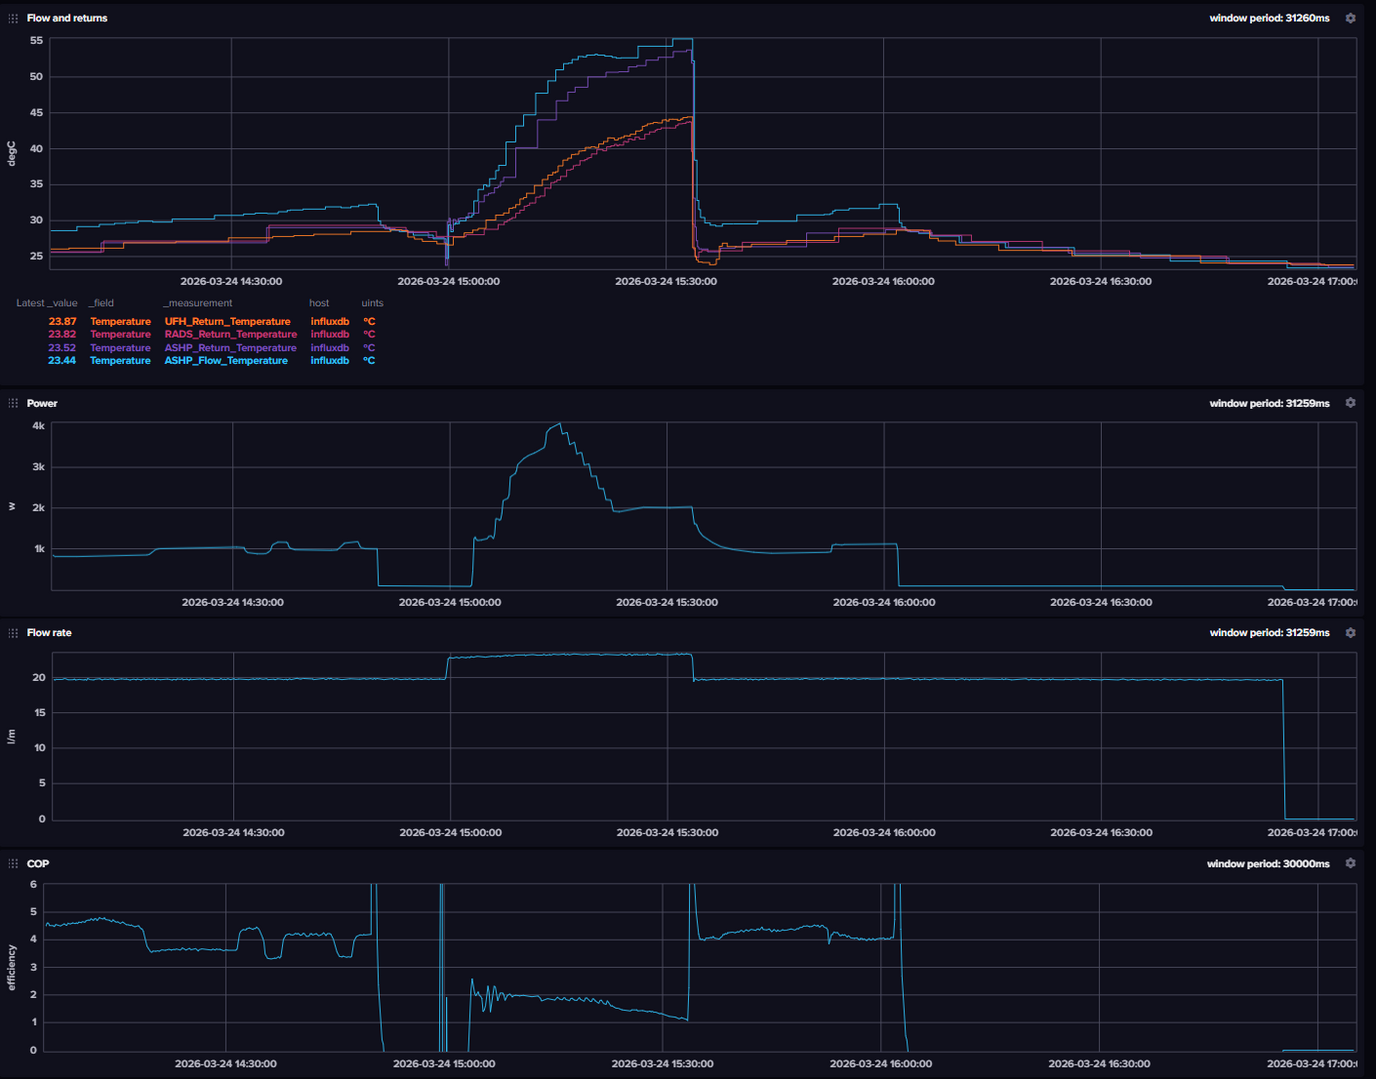Grab the Flow and returns drag handle
The width and height of the screenshot is (1376, 1079).
tap(13, 18)
